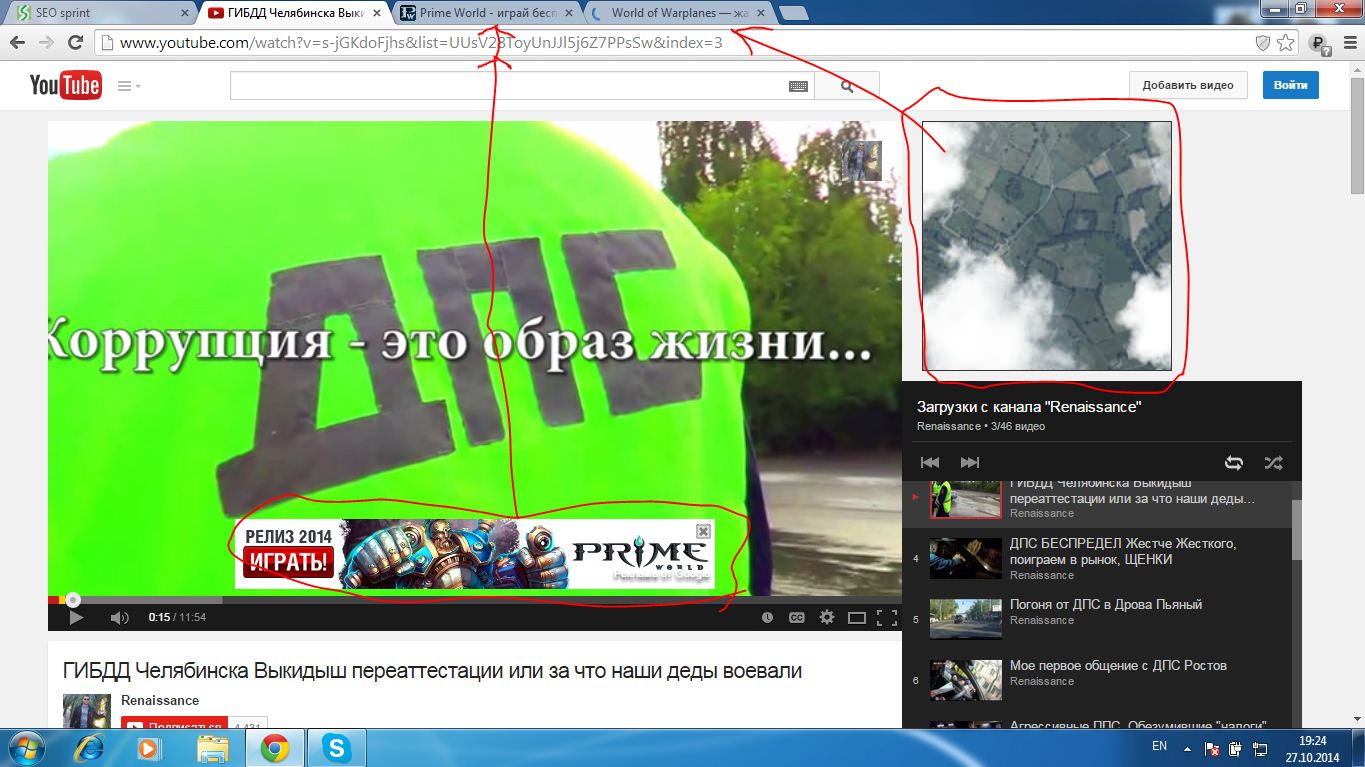Open the ruble extension icon
The image size is (1365, 767).
coord(1319,44)
